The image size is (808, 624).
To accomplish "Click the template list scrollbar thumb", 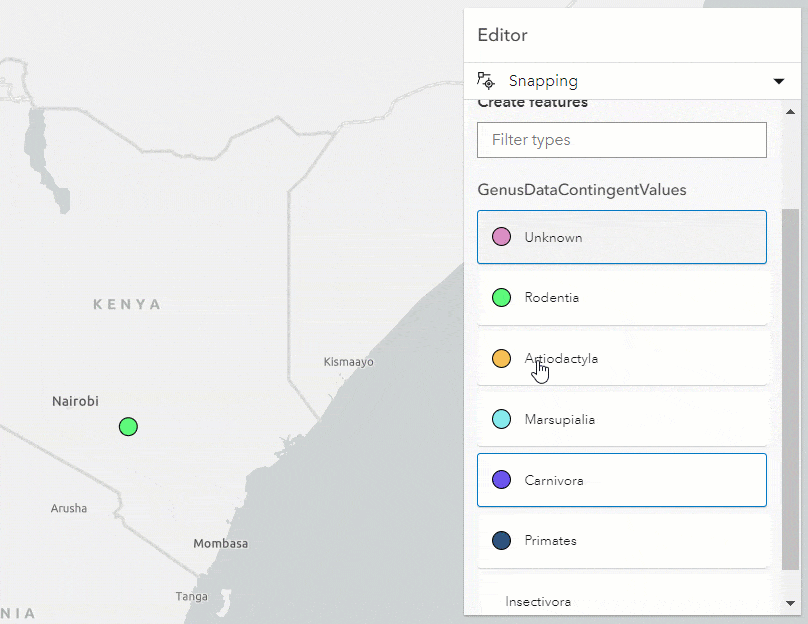I will [790, 389].
